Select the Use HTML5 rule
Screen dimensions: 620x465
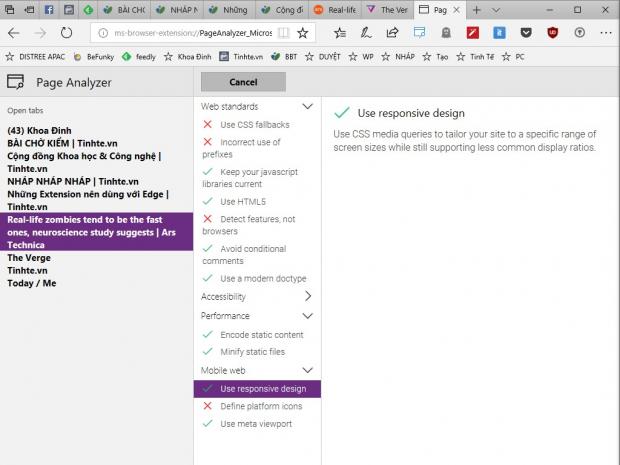coord(242,201)
